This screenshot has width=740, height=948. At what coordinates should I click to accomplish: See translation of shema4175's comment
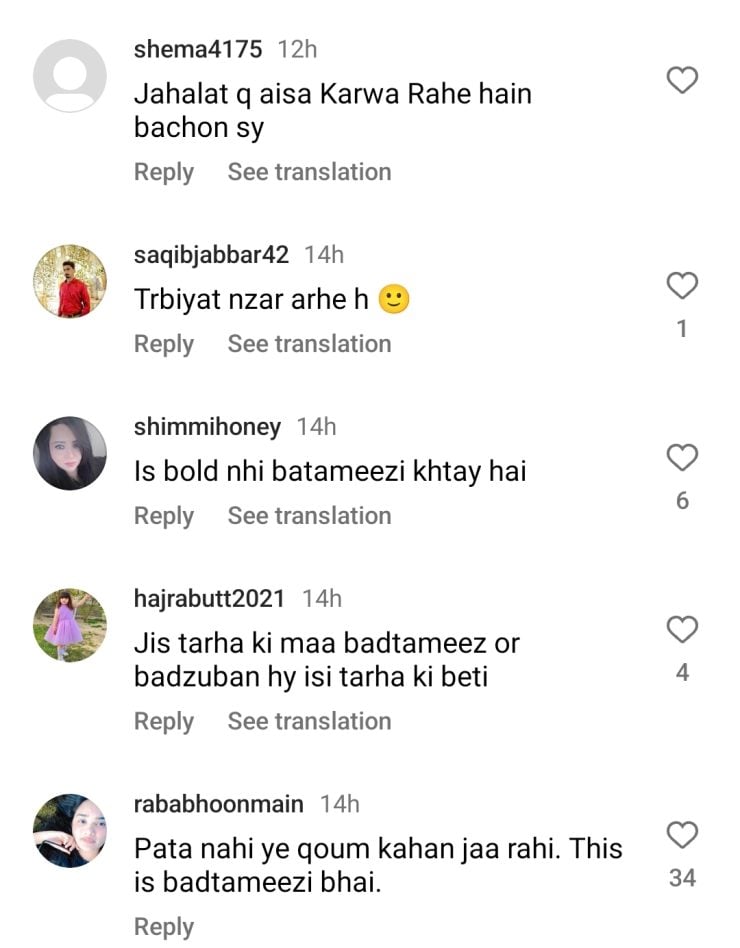click(x=309, y=172)
